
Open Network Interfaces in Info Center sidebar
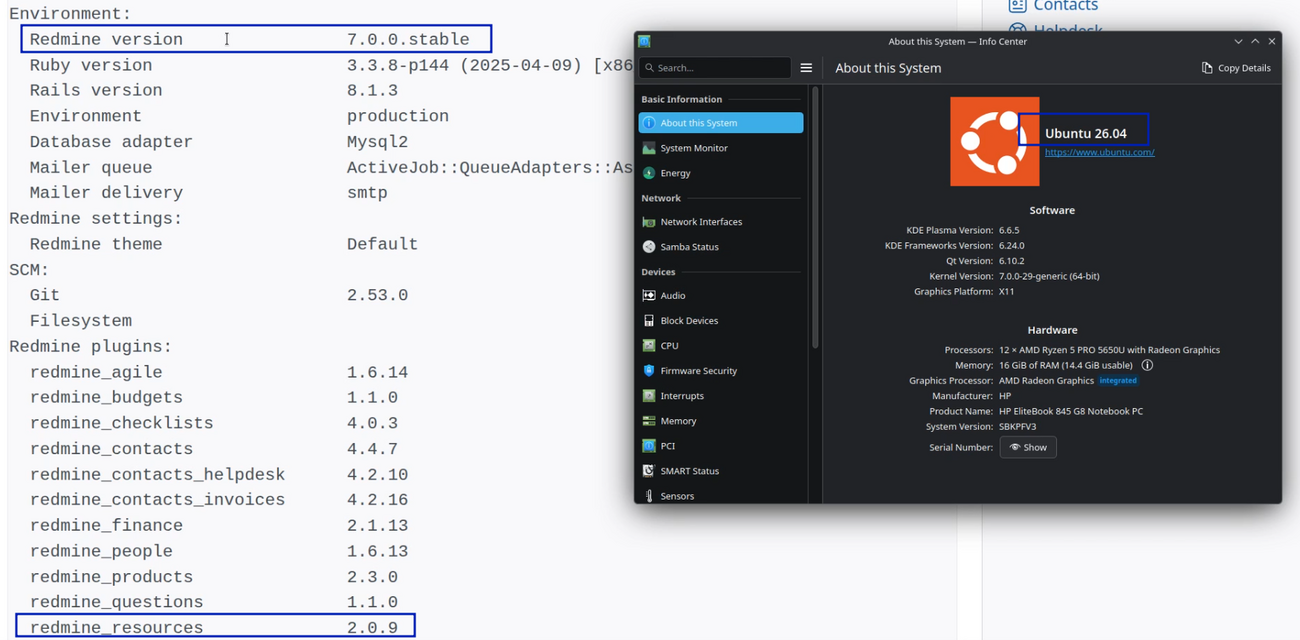[720, 221]
